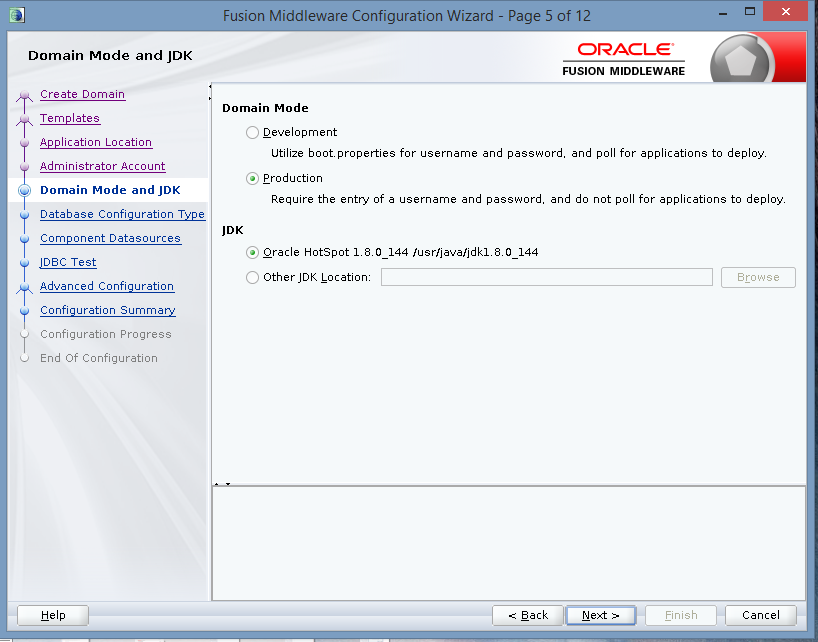Choose Oracle HotSpot 1.8.0_144 JDK option
The image size is (818, 642).
[x=252, y=253]
